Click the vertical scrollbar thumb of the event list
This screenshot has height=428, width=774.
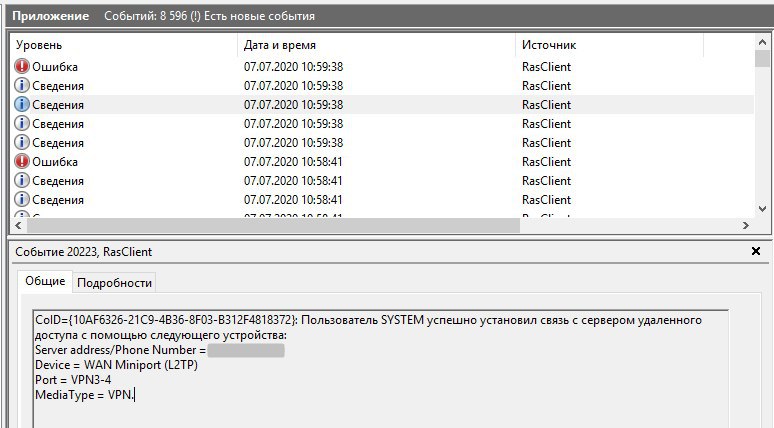point(763,59)
